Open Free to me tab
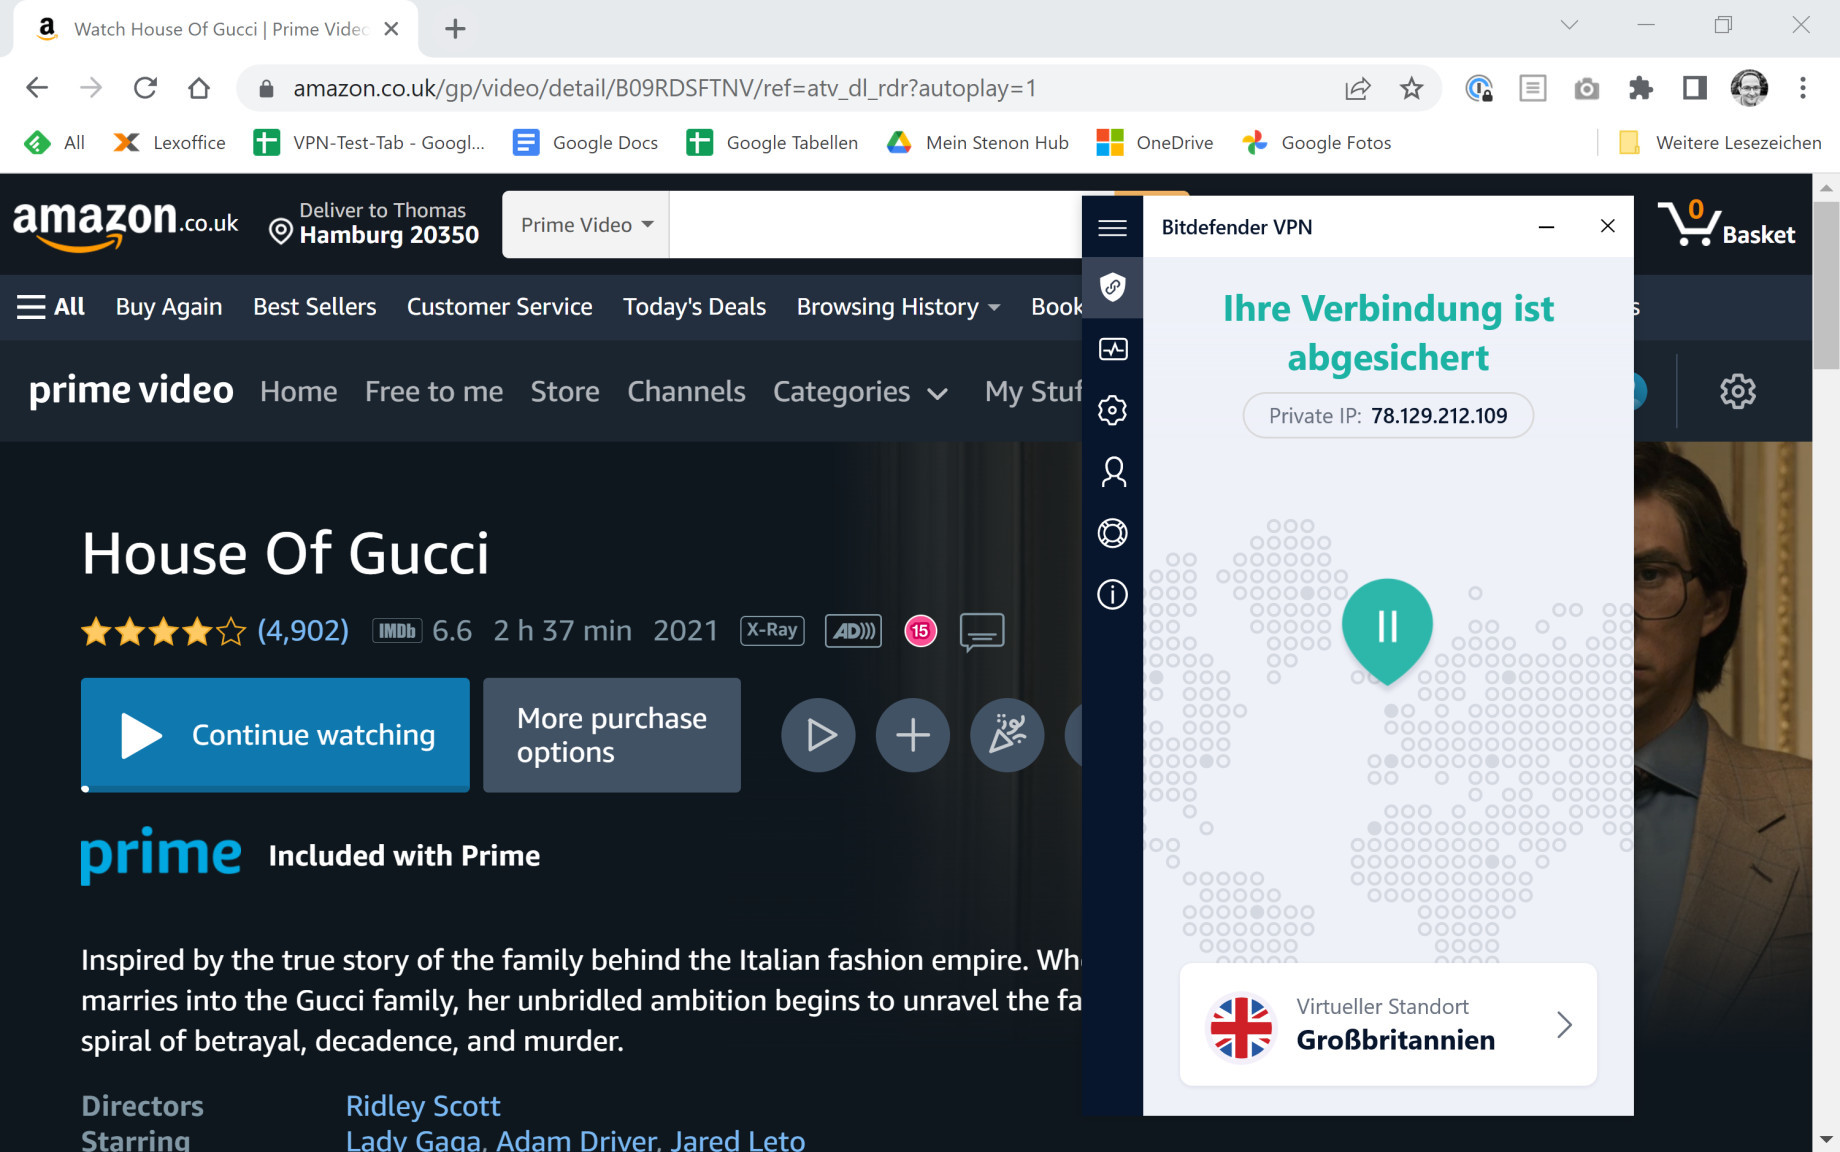1840x1152 pixels. (x=434, y=391)
